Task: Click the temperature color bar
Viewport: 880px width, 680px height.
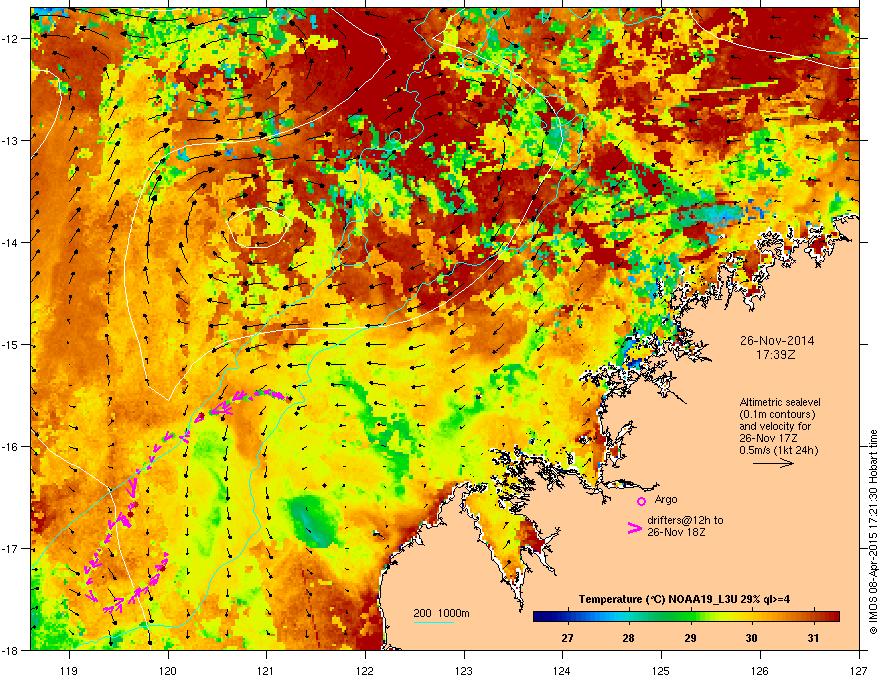Action: (x=686, y=617)
